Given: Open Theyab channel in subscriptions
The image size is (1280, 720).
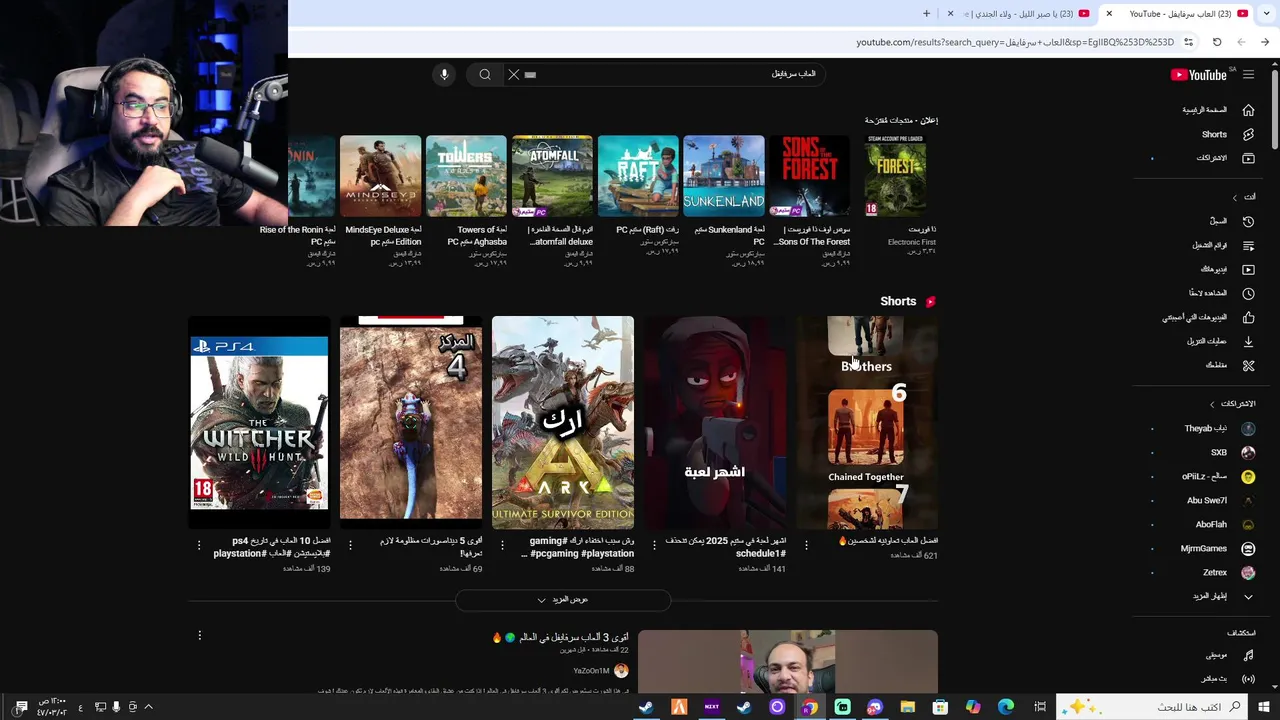Looking at the screenshot, I should (x=1218, y=429).
